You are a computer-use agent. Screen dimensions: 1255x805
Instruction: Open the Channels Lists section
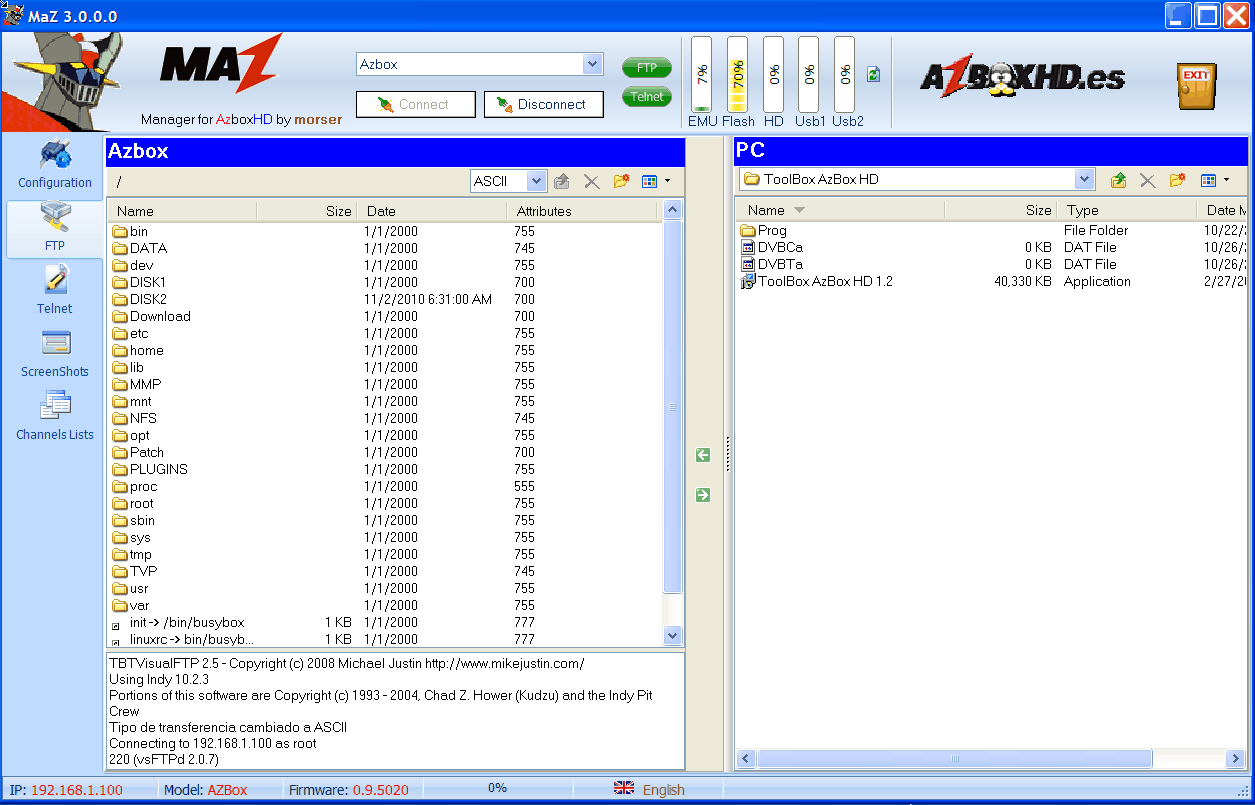55,417
